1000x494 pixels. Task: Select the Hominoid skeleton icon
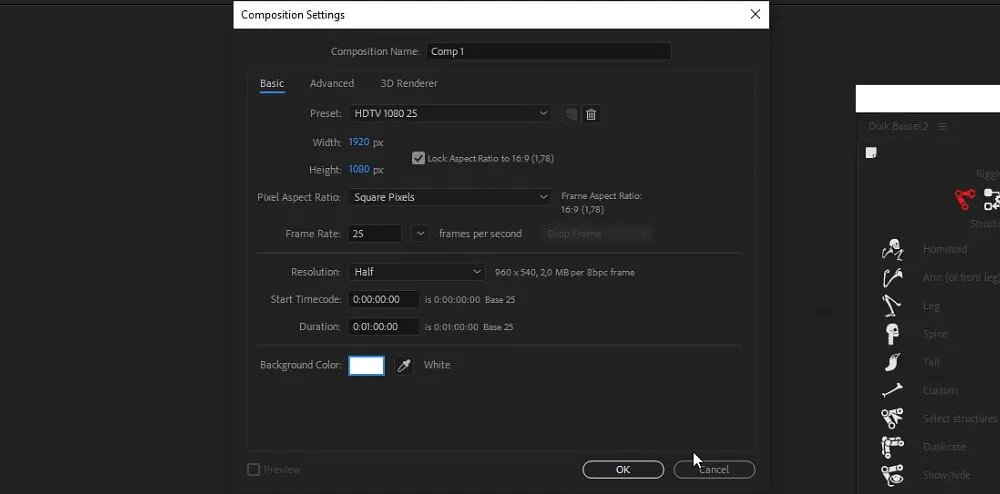click(892, 249)
